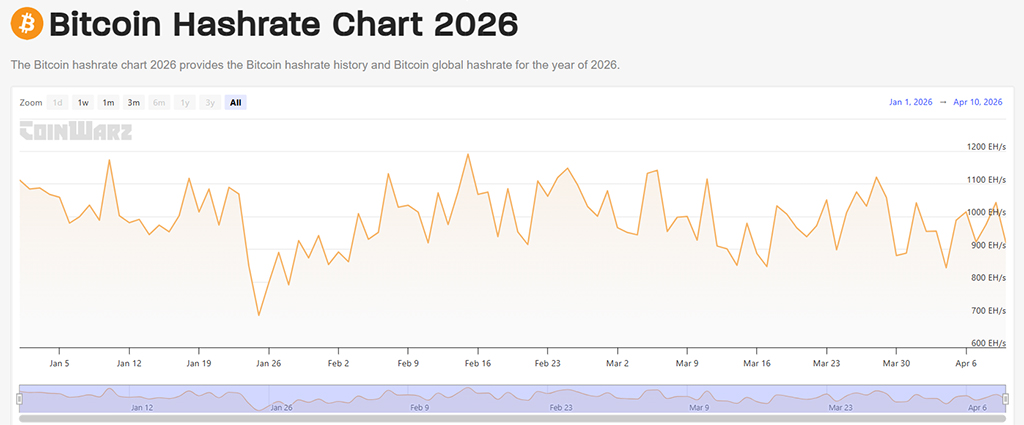Click the horizontal scrollbar below the navigator

click(512, 418)
